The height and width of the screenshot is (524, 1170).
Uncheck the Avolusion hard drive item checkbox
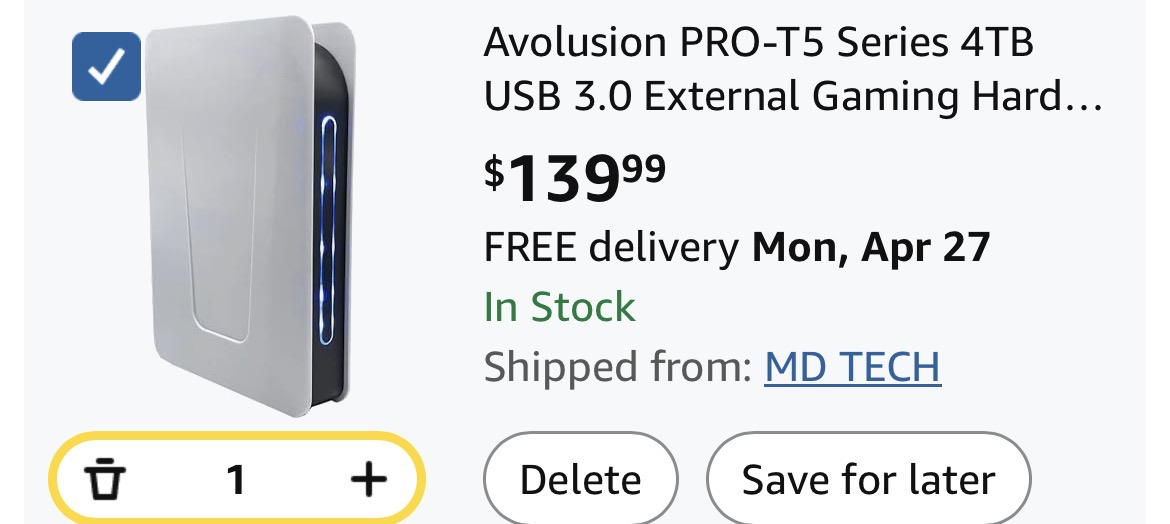point(106,67)
